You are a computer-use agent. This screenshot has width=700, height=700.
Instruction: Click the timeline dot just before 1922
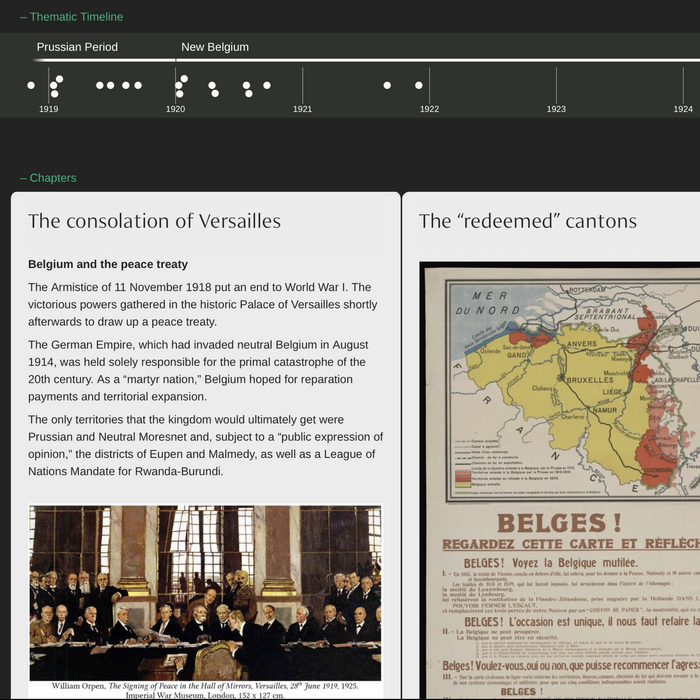pyautogui.click(x=419, y=85)
